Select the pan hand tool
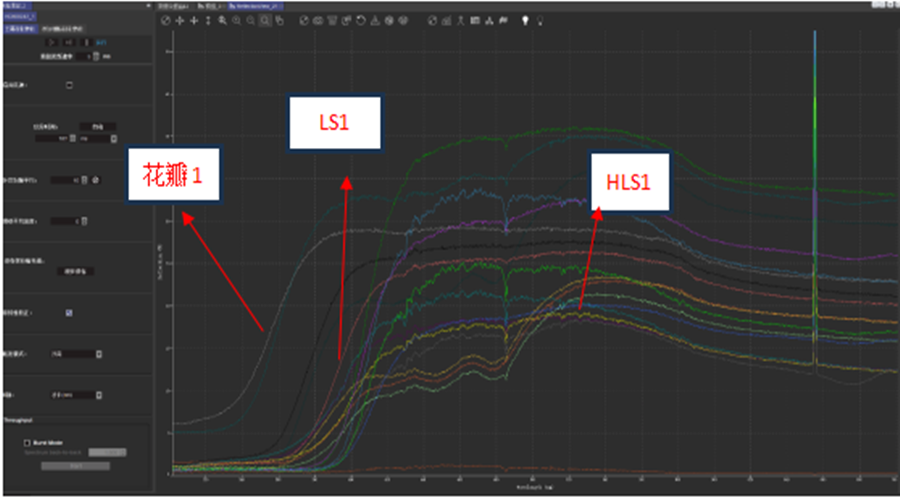This screenshot has width=900, height=500. coord(278,20)
